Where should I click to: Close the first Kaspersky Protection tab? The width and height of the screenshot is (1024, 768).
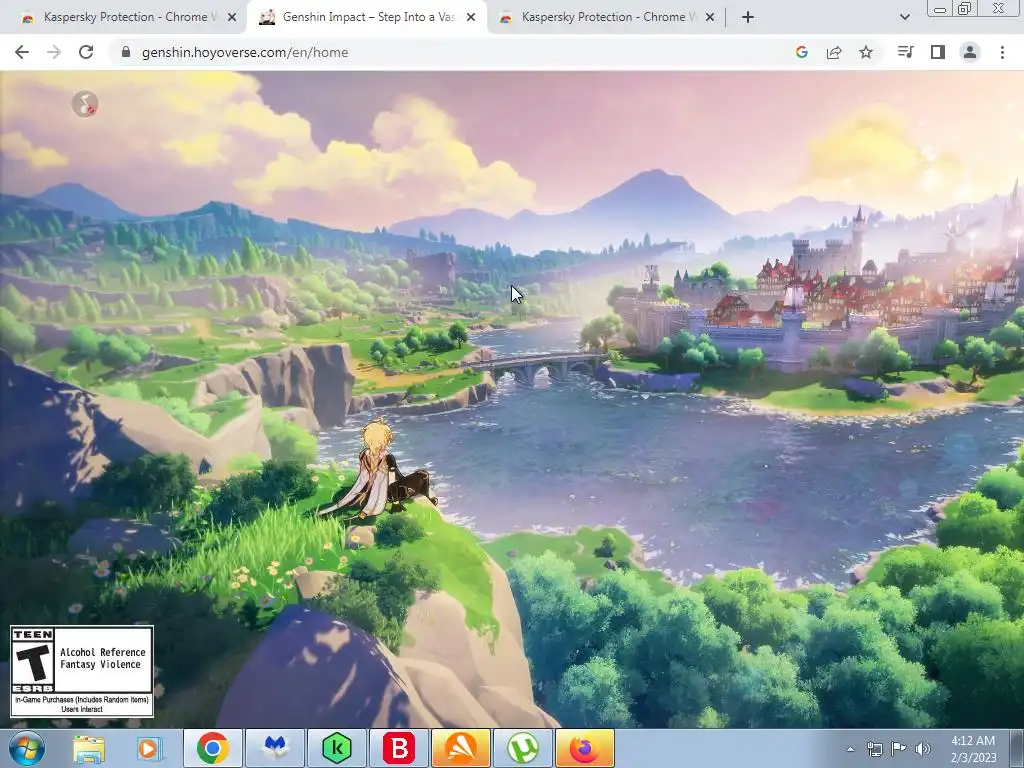coord(232,17)
